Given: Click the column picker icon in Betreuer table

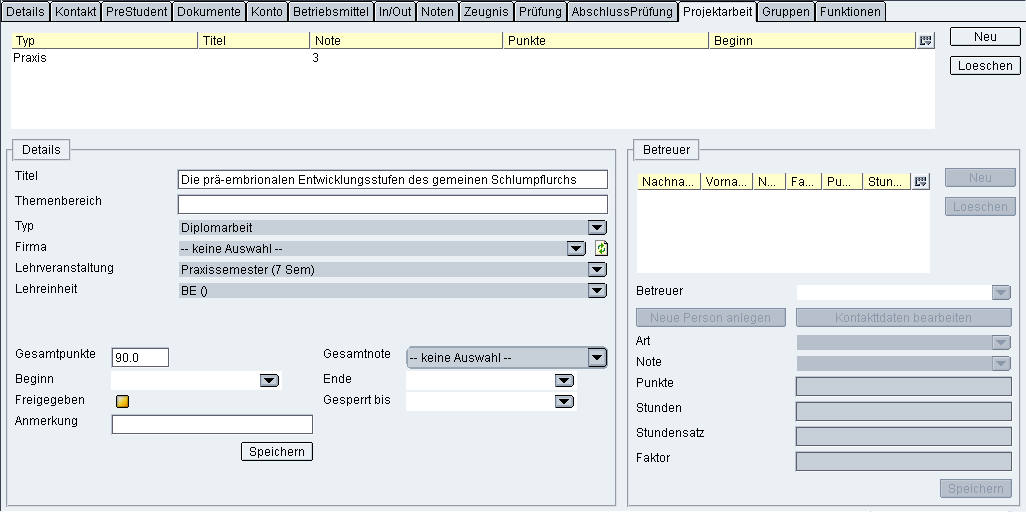Looking at the screenshot, I should pos(921,181).
